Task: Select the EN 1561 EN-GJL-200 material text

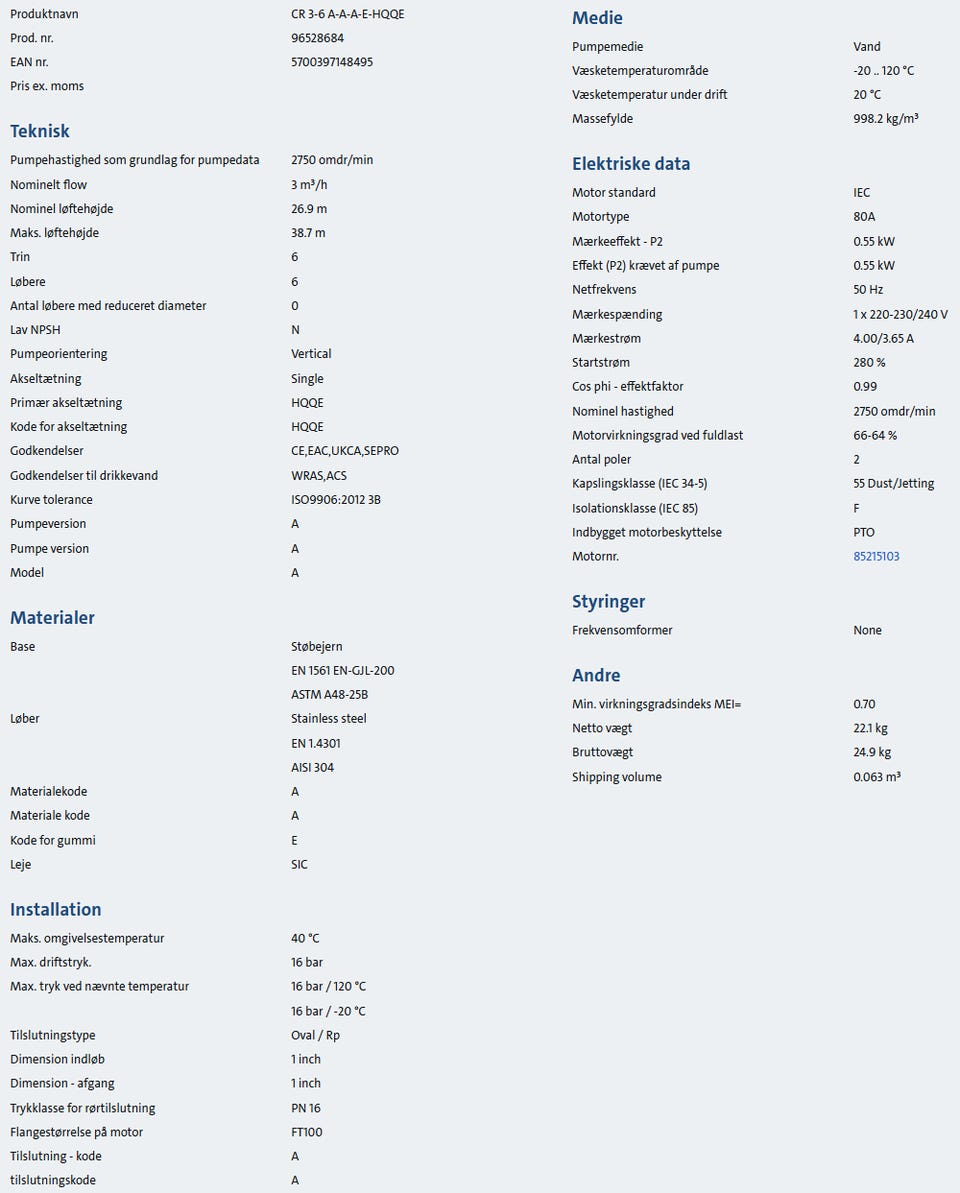Action: pyautogui.click(x=342, y=670)
